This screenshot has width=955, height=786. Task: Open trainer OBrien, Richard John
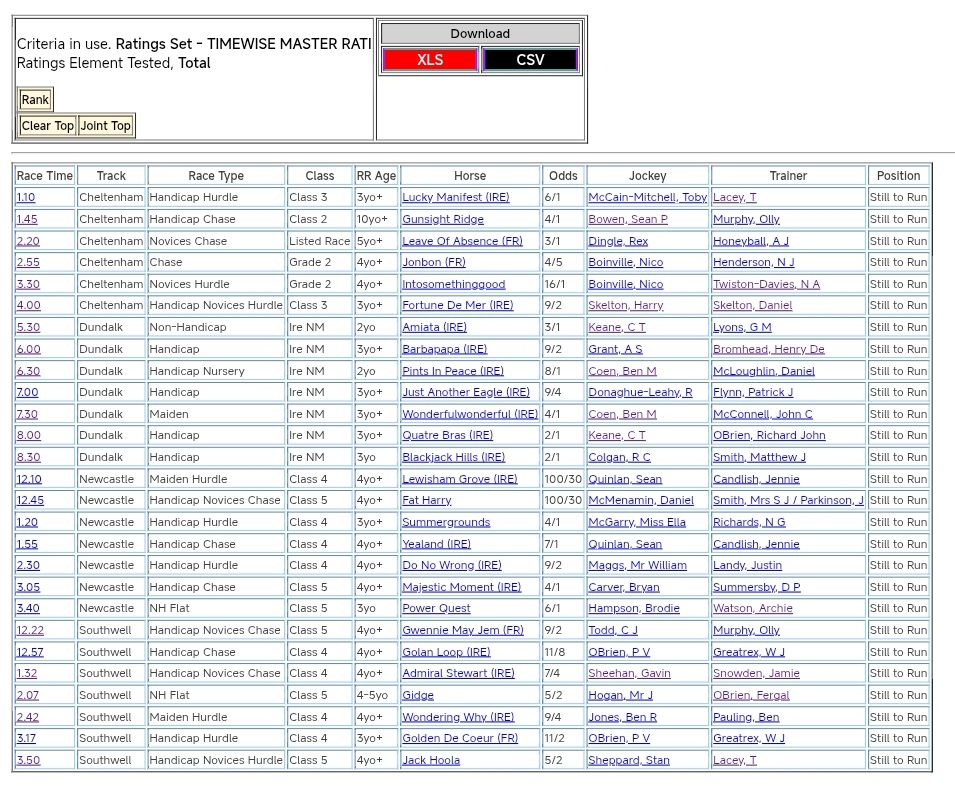(769, 436)
